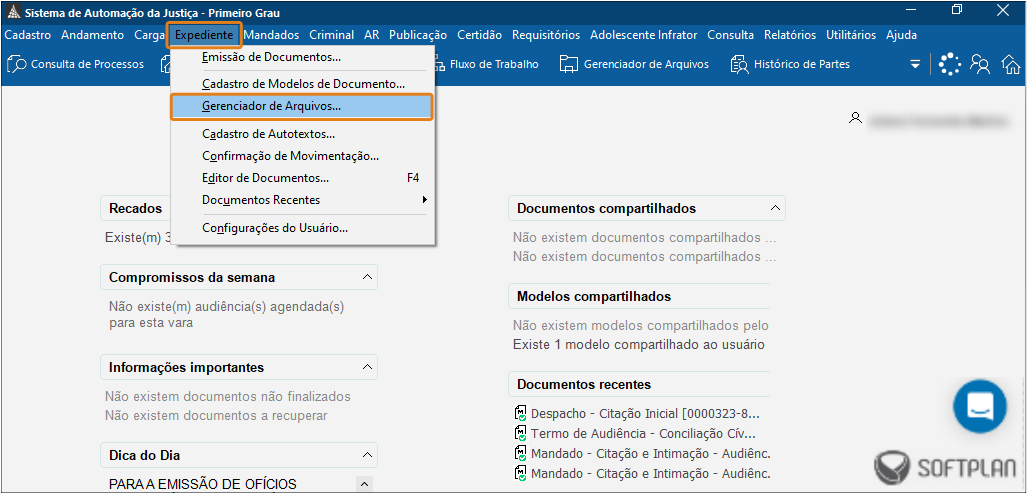This screenshot has width=1027, height=494.
Task: Go to home via house icon
Action: [x=1011, y=64]
